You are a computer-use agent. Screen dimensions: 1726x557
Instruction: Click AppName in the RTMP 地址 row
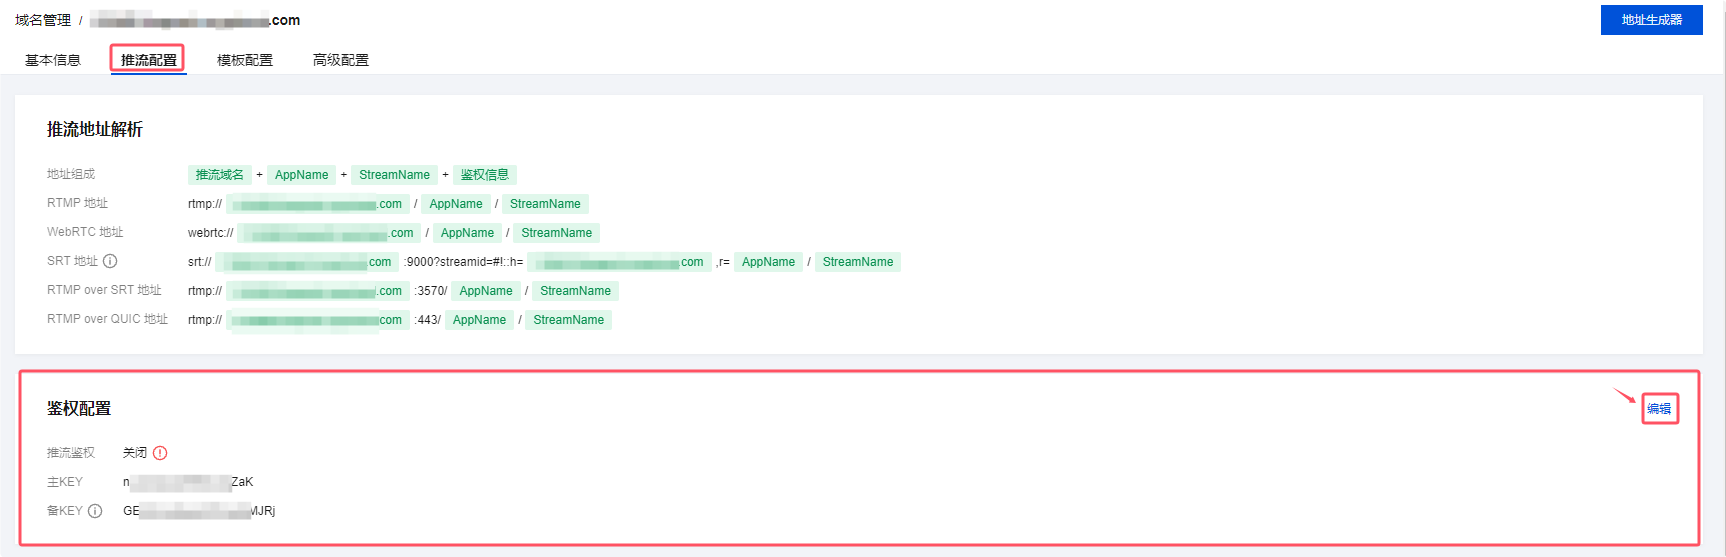coord(456,204)
